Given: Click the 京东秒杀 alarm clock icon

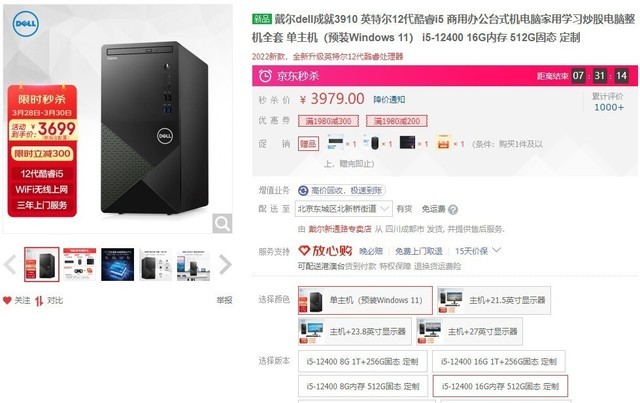Looking at the screenshot, I should [265, 76].
